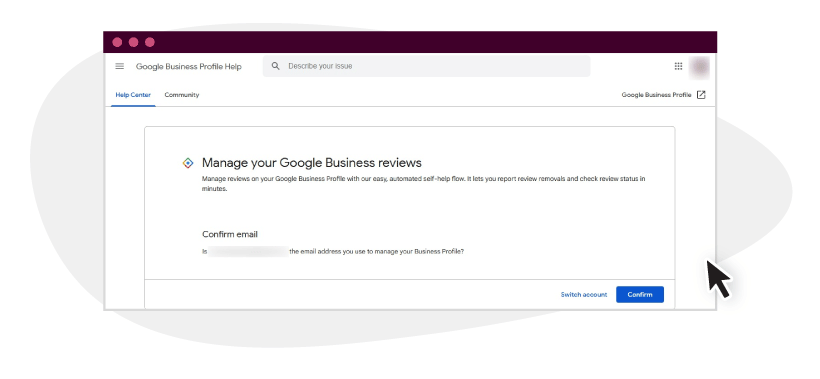Switch to the Community tab
The image size is (820, 379).
point(181,95)
